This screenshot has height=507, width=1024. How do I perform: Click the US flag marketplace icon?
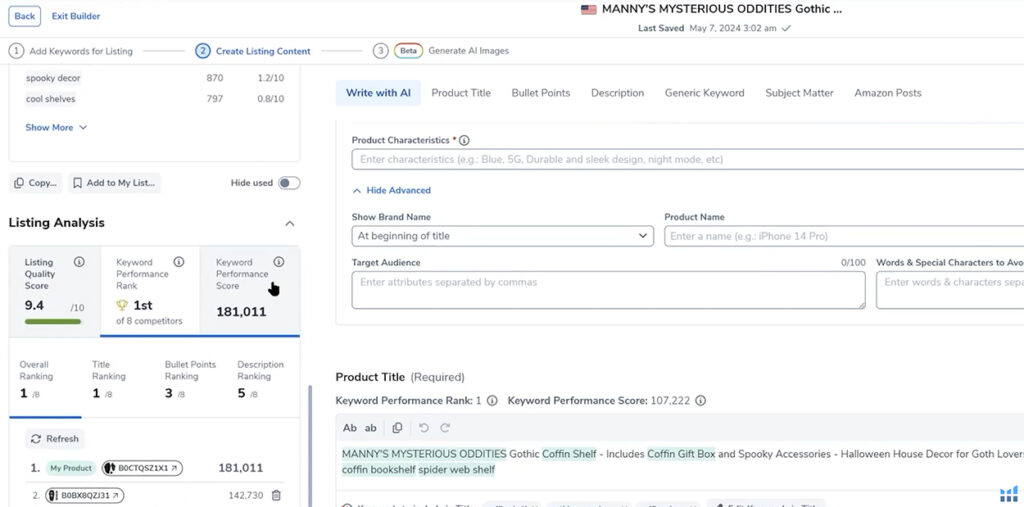(588, 10)
